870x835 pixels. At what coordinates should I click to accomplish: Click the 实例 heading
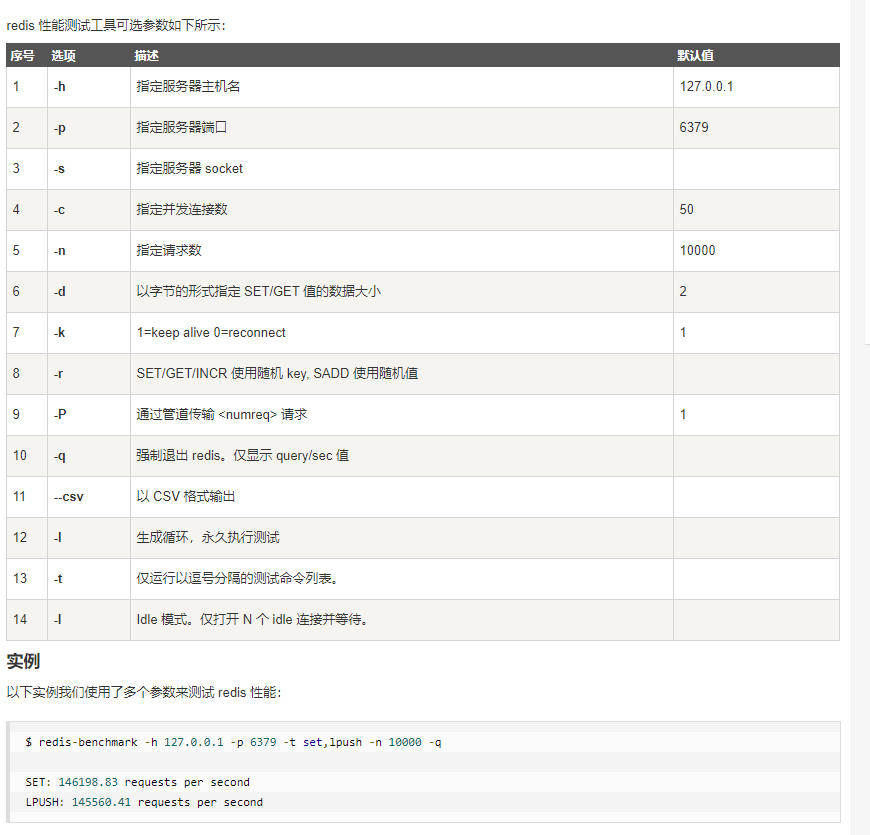click(23, 661)
